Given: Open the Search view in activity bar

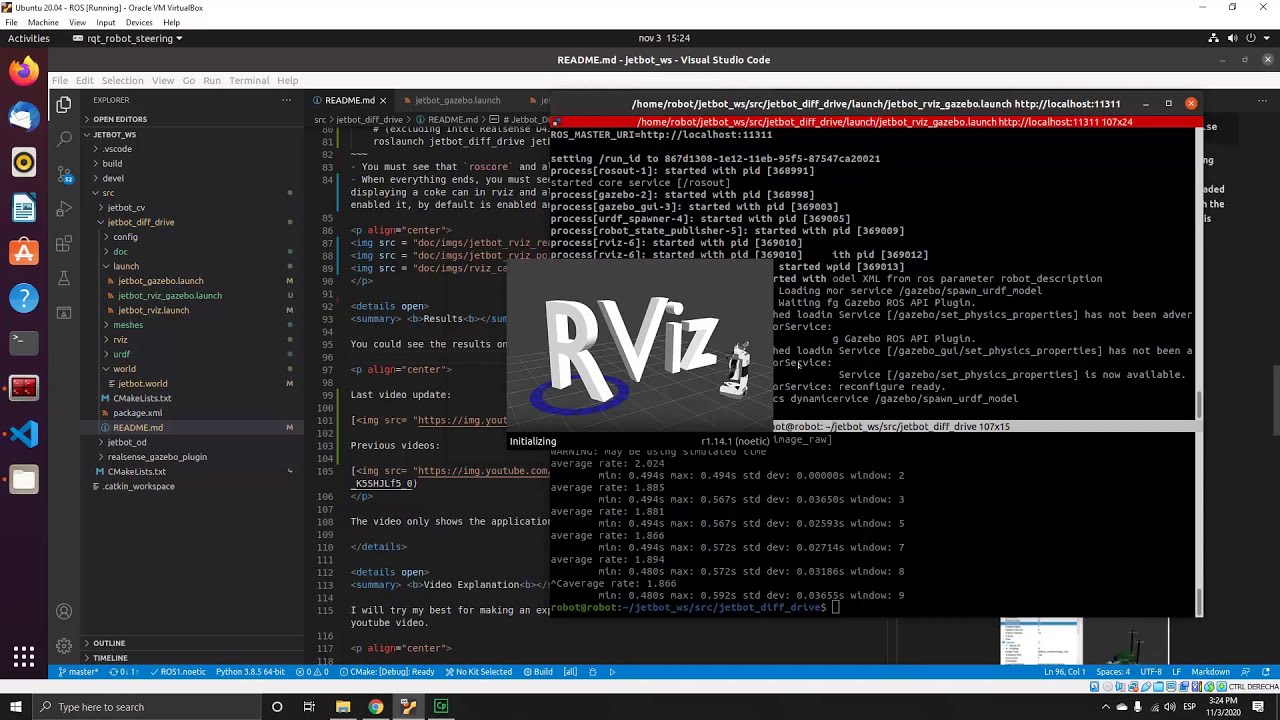Looking at the screenshot, I should pyautogui.click(x=64, y=138).
